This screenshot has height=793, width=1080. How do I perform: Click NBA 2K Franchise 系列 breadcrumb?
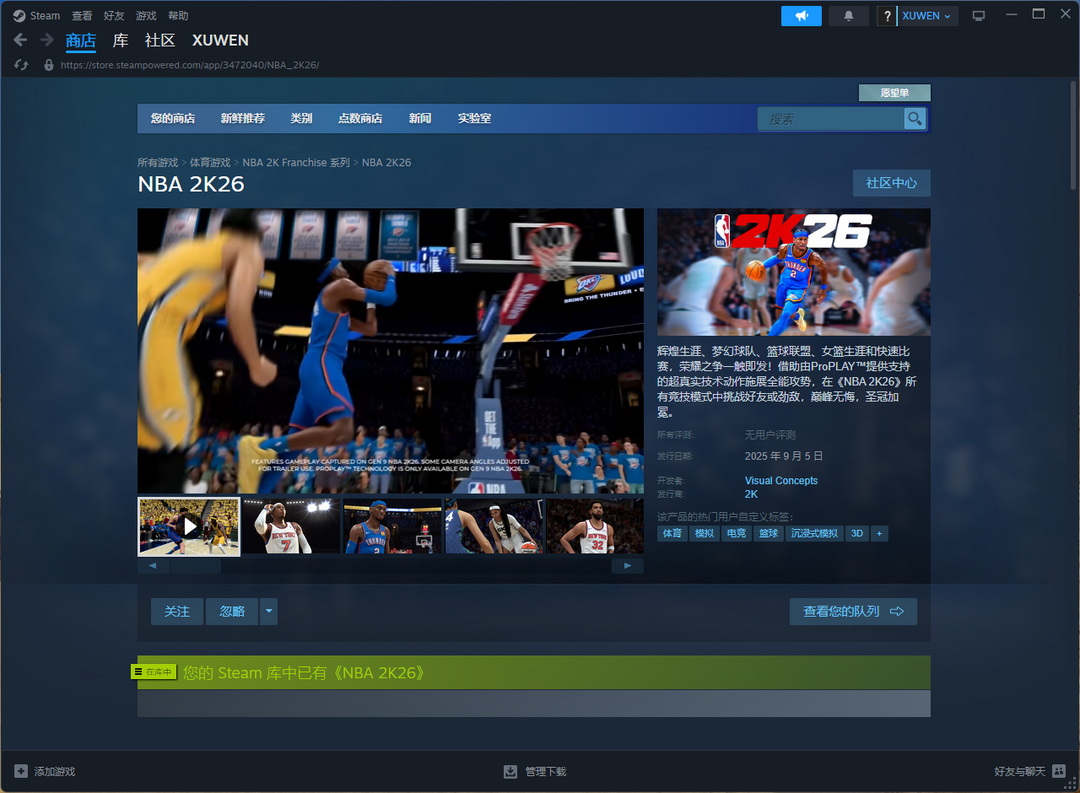[x=296, y=163]
